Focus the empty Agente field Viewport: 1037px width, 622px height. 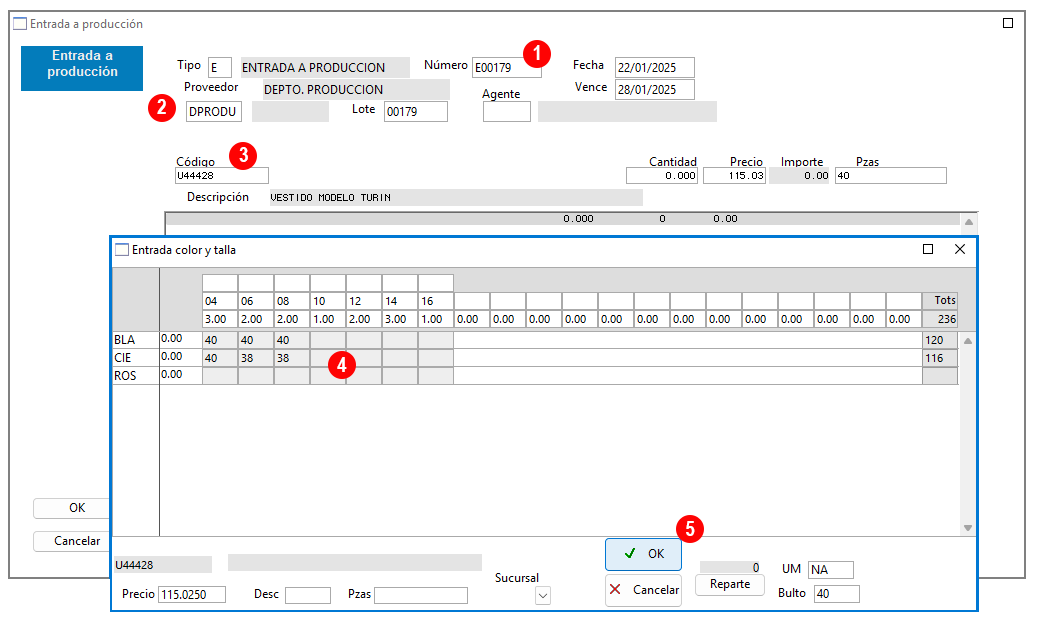pyautogui.click(x=507, y=112)
